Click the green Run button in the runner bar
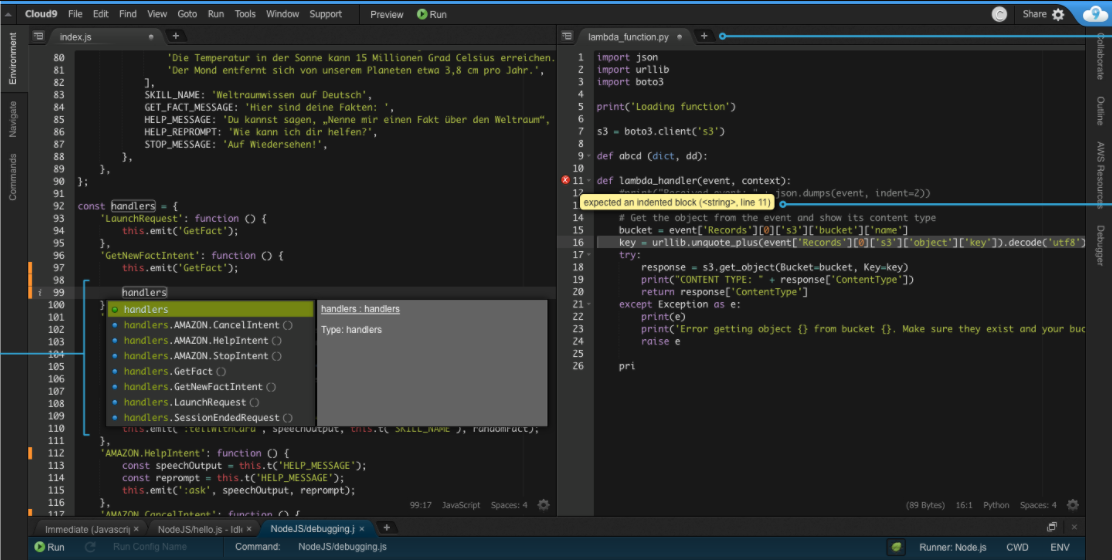This screenshot has width=1112, height=560. [x=50, y=547]
